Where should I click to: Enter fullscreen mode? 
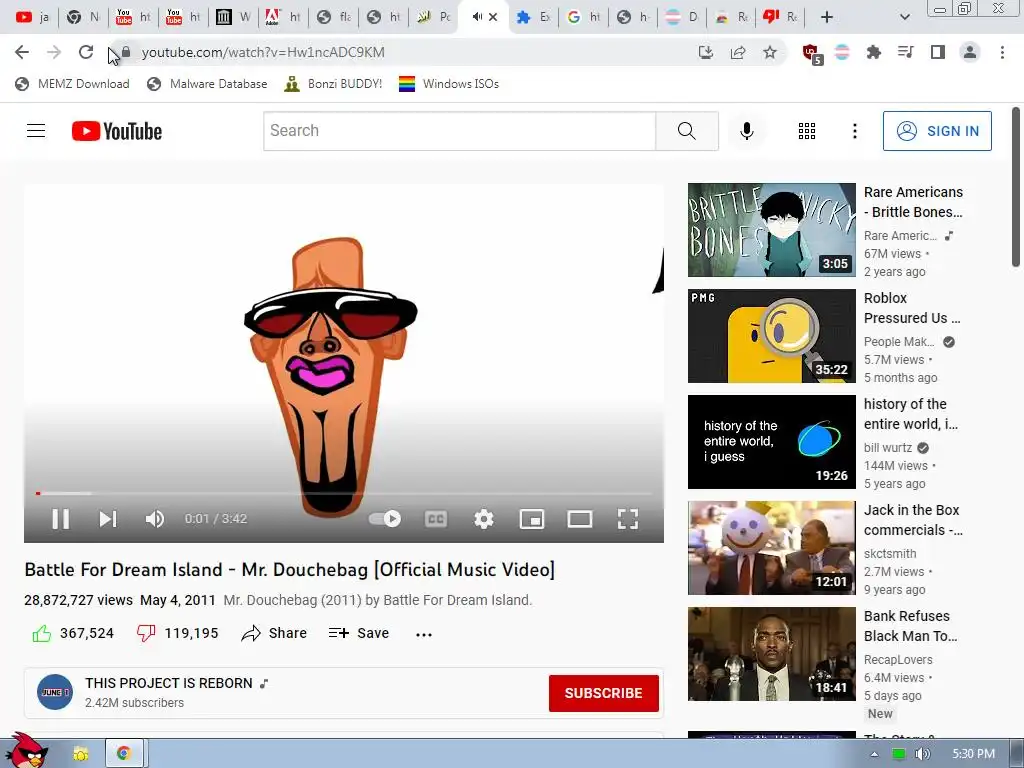click(628, 519)
